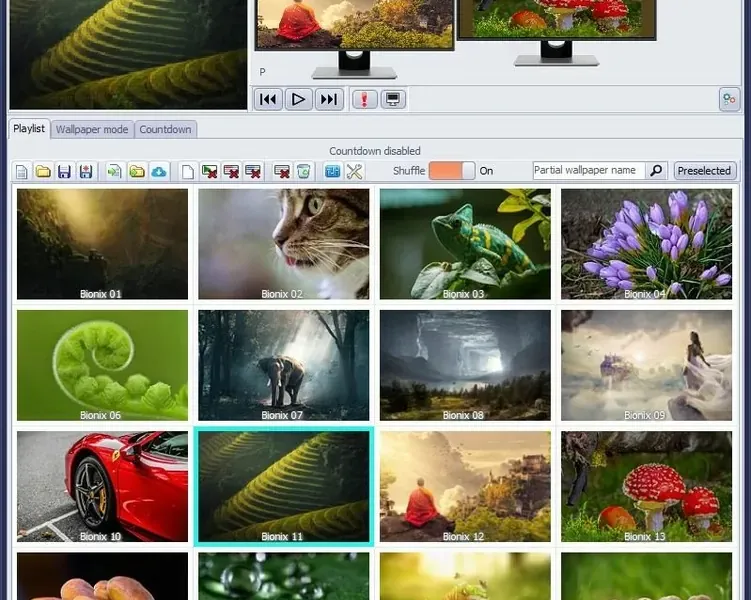Download wallpapers with blue cloud icon
Screen dimensions: 751x600
[159, 171]
